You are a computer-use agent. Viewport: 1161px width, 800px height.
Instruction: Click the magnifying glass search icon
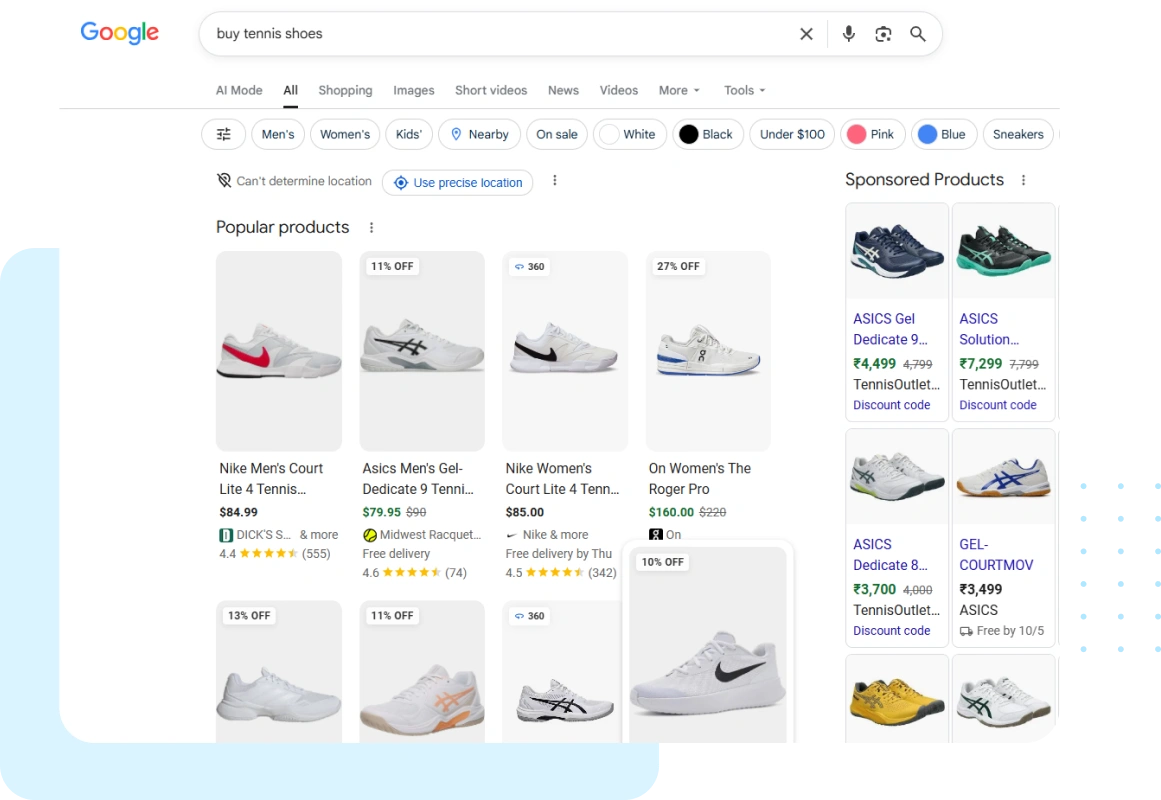tap(917, 34)
